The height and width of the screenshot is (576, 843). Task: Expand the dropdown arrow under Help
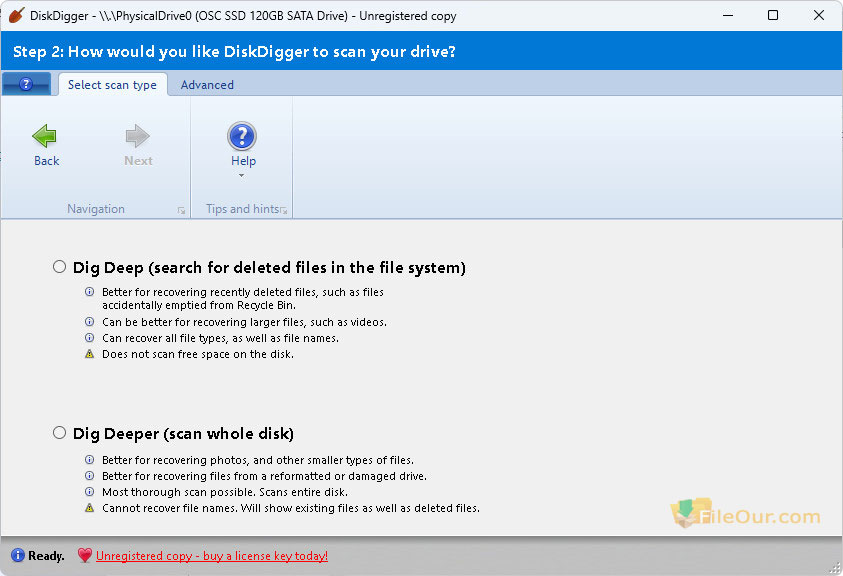[x=241, y=175]
